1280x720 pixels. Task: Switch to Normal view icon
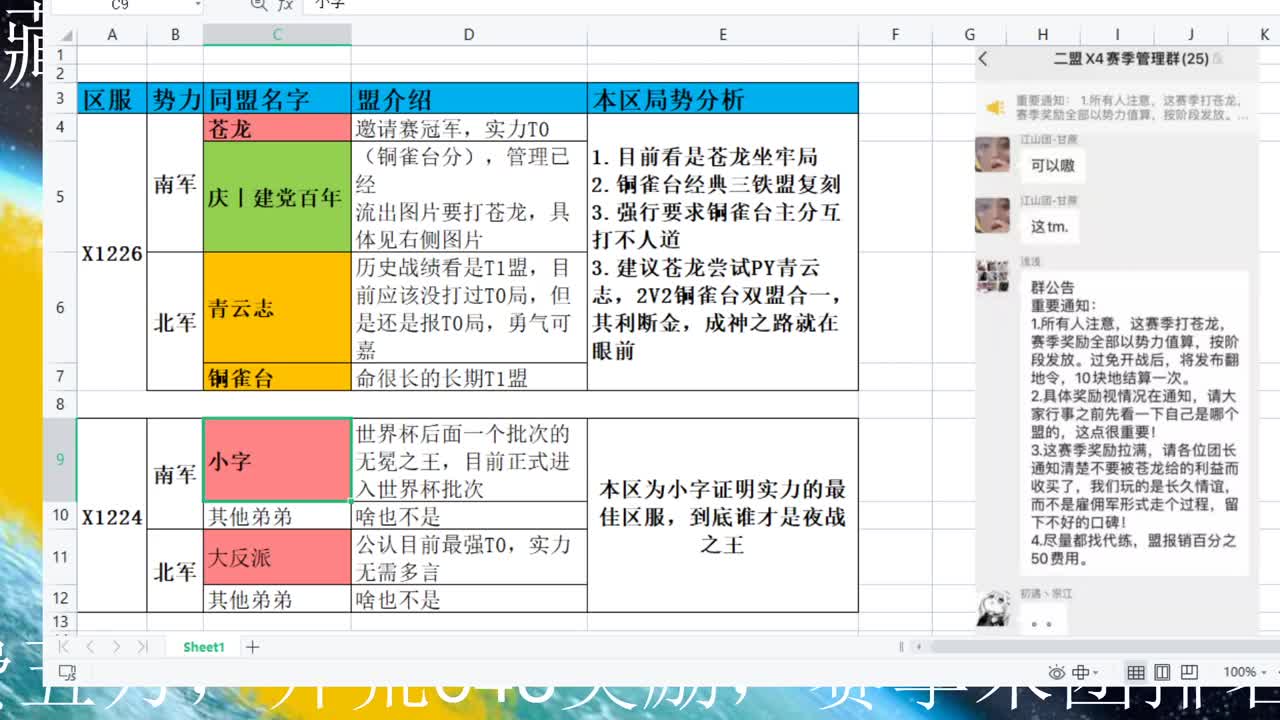click(1136, 672)
